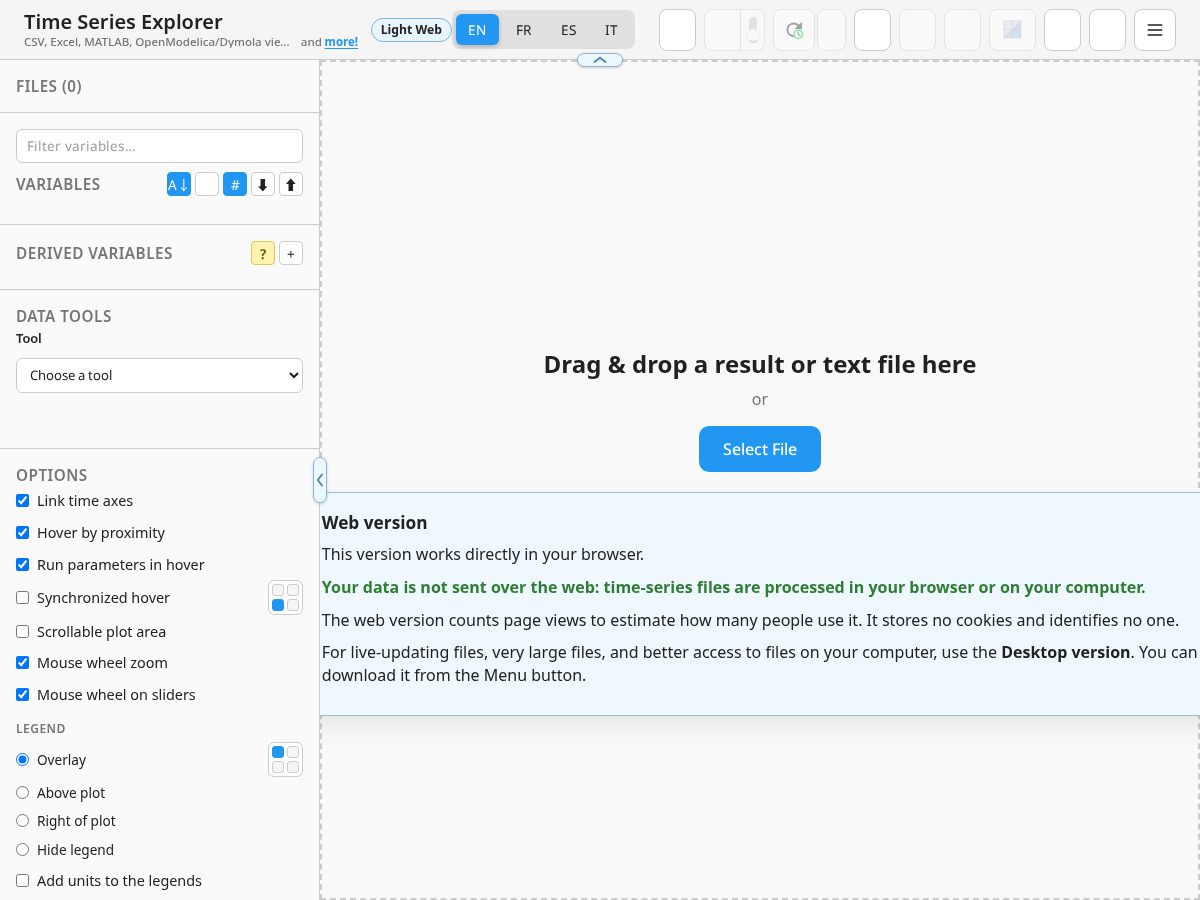Screen dimensions: 1200x900
Task: Open the 'more!' link in header
Action: [x=341, y=42]
